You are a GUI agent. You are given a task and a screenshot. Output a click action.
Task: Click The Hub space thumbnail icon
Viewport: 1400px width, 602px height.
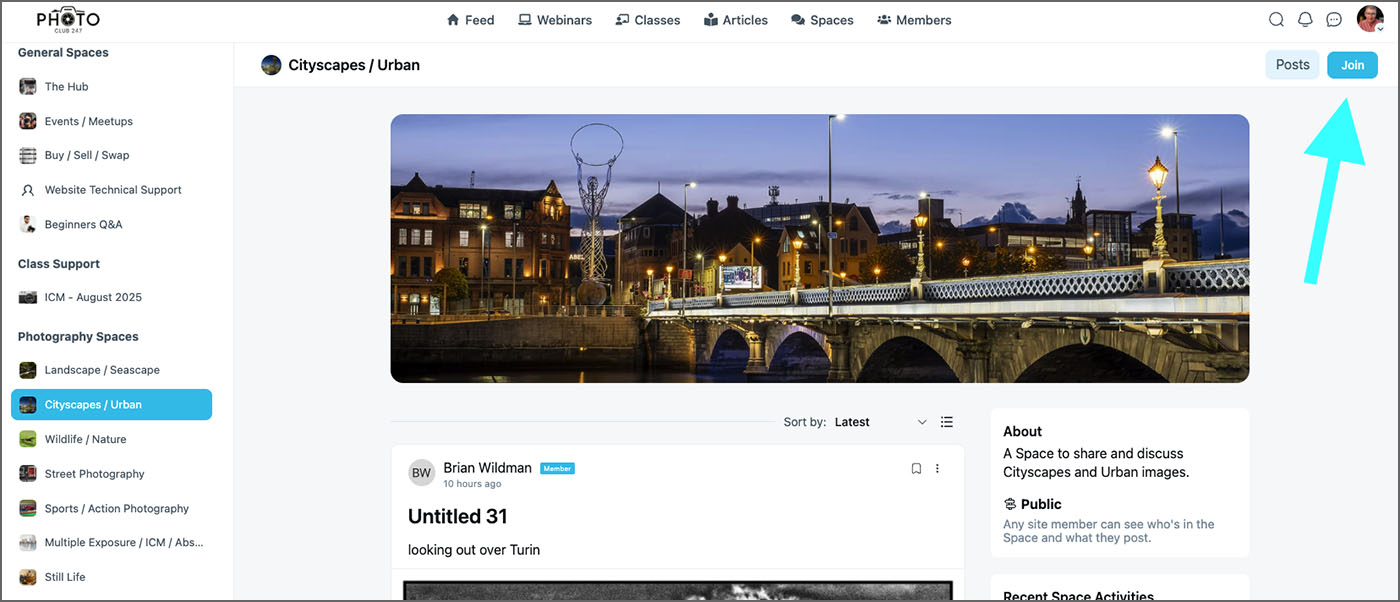click(28, 87)
